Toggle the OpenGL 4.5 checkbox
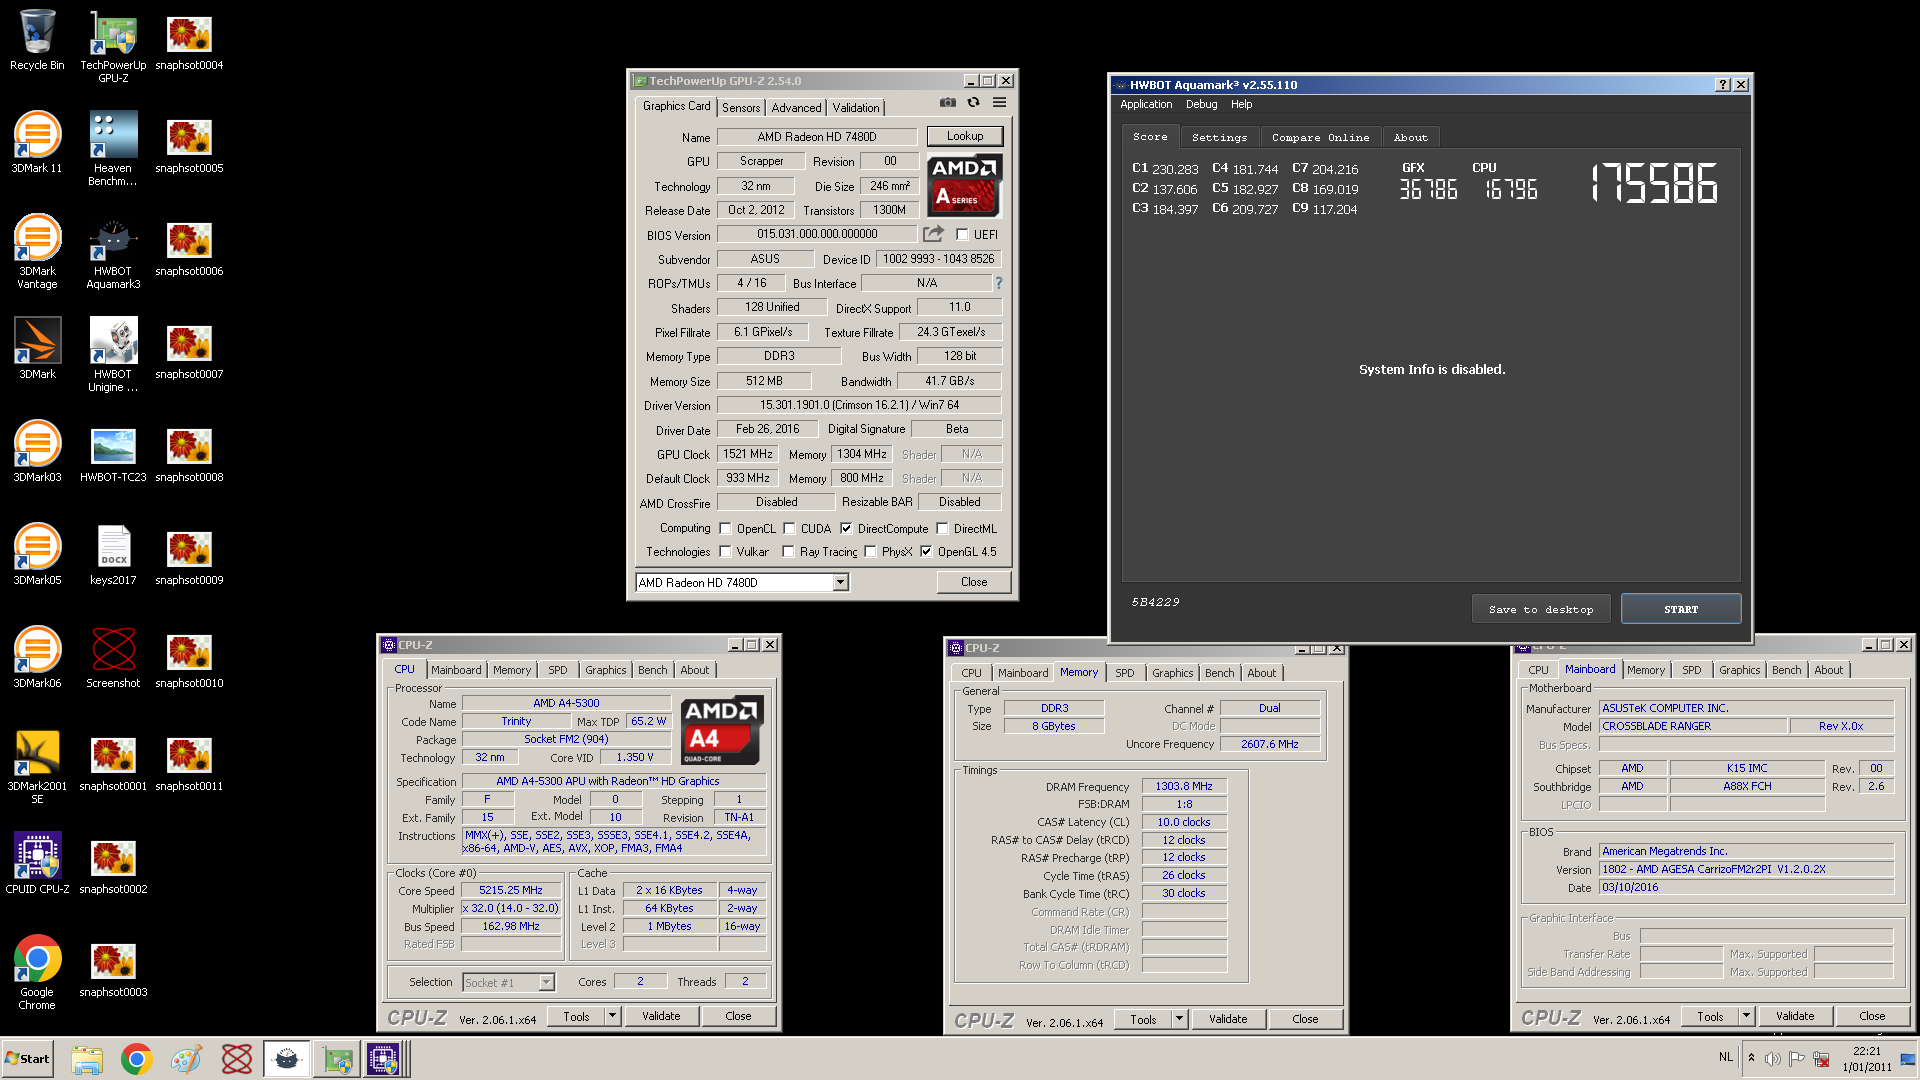Viewport: 1920px width, 1080px height. tap(926, 552)
